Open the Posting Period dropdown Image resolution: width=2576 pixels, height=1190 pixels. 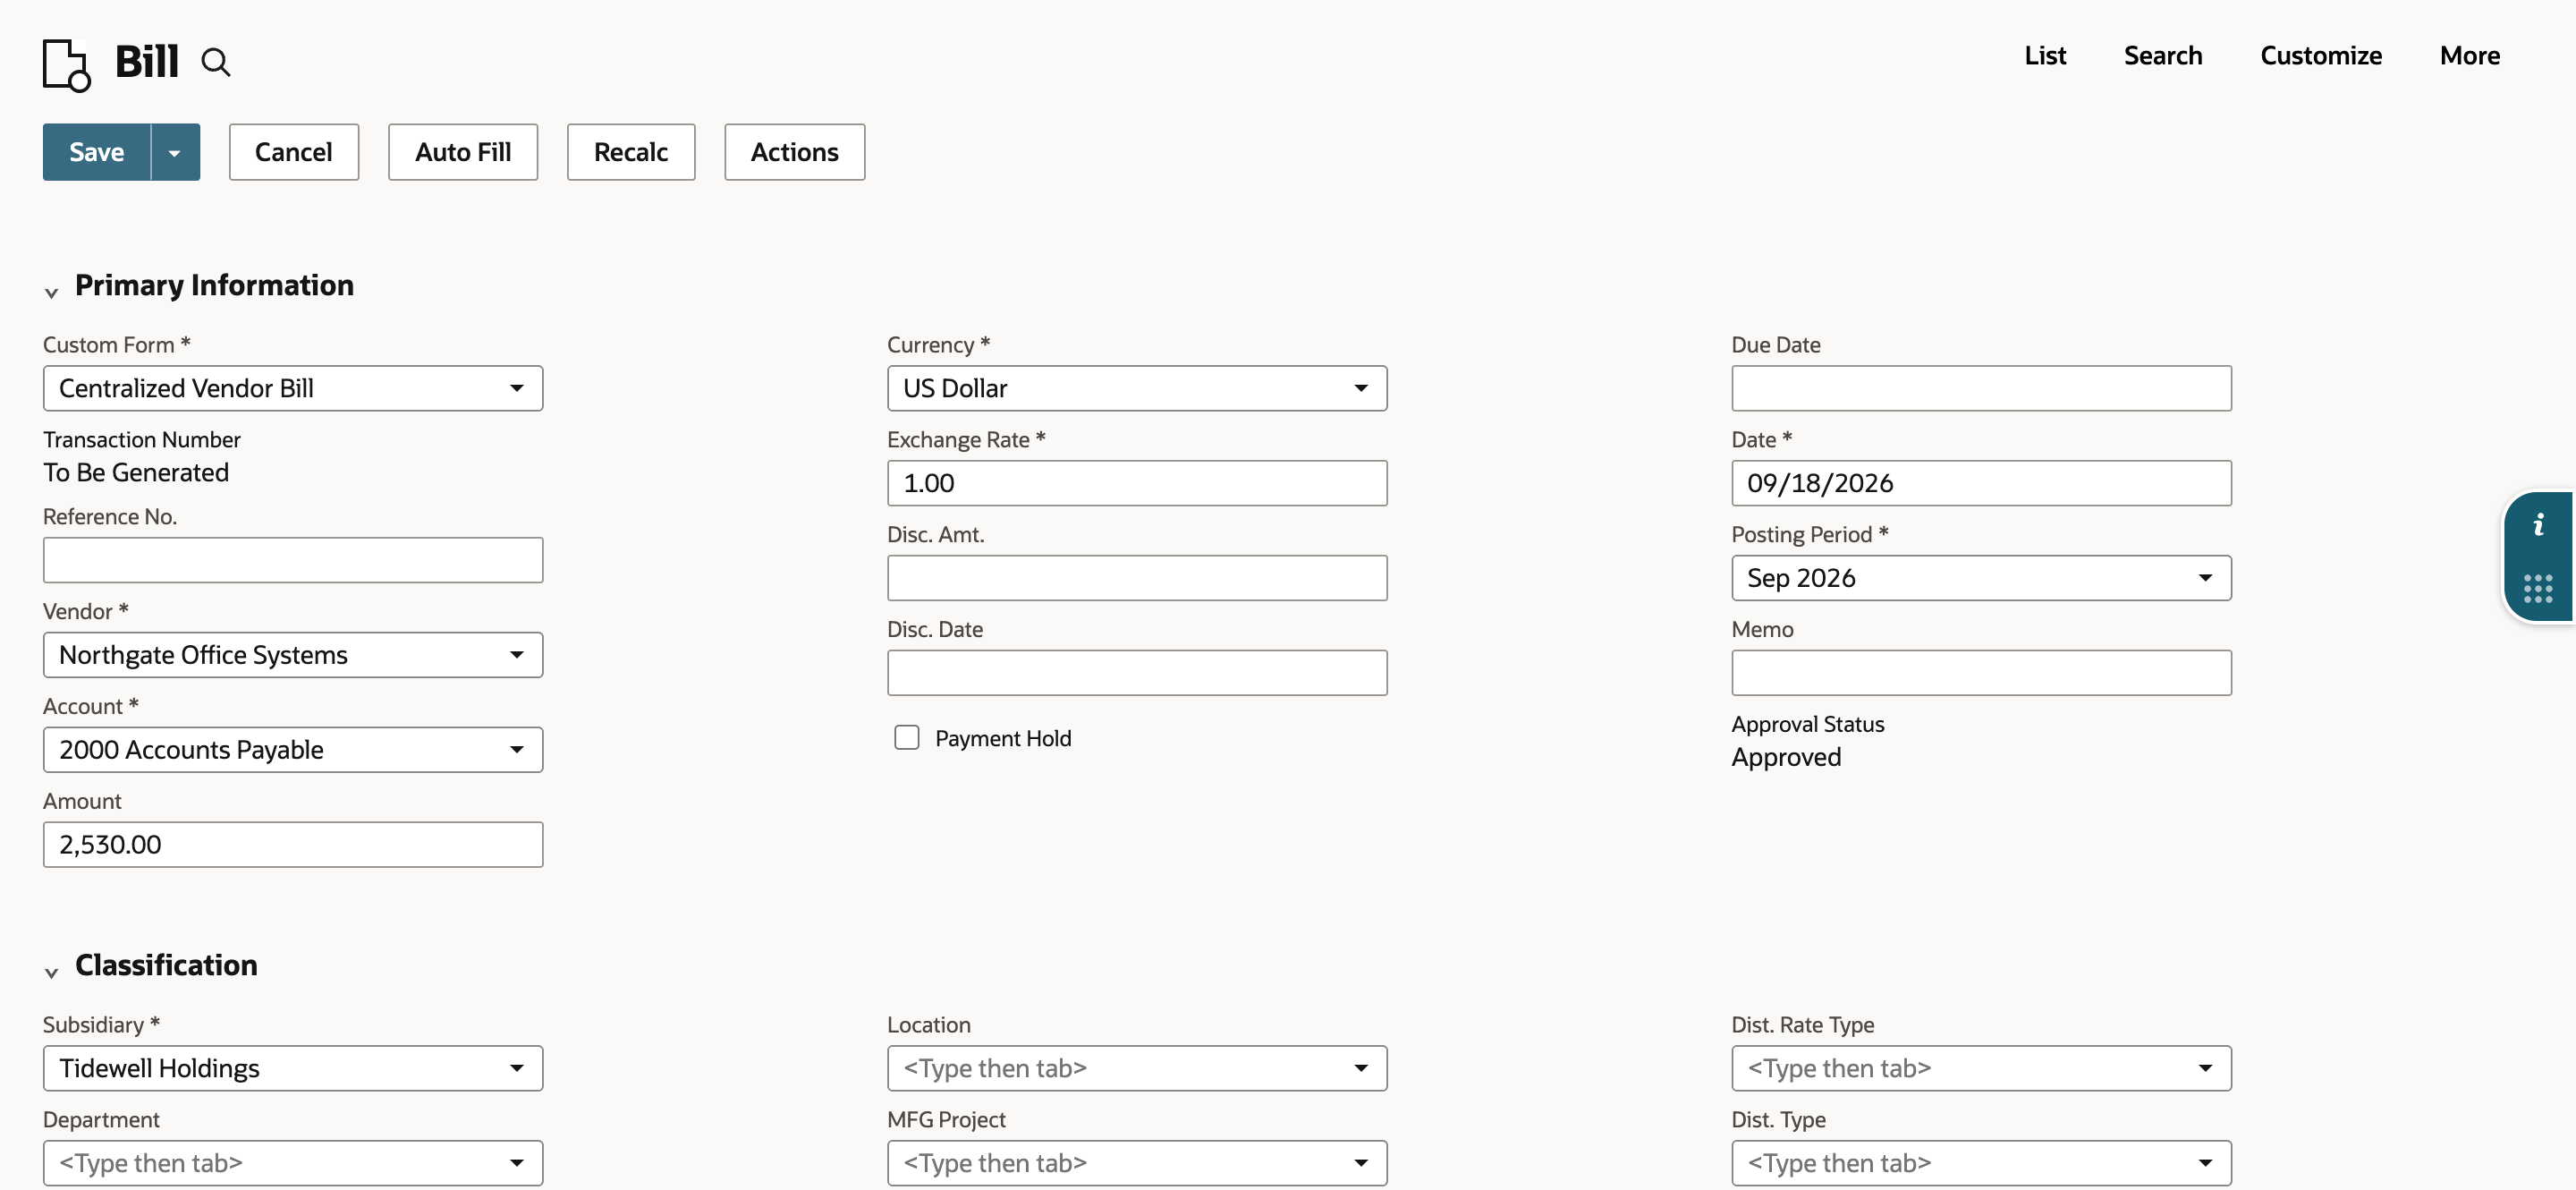[1981, 578]
